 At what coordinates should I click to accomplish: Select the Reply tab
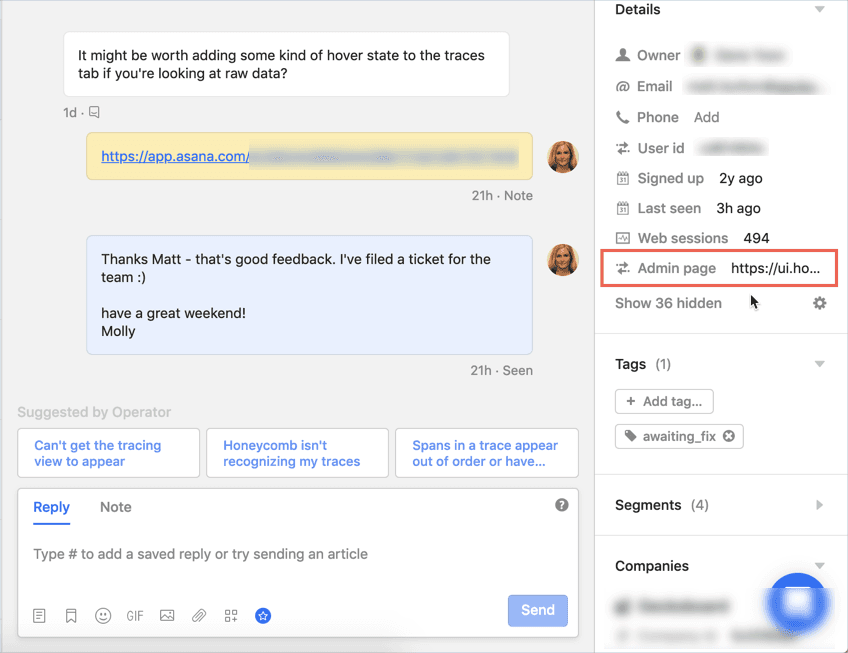51,507
